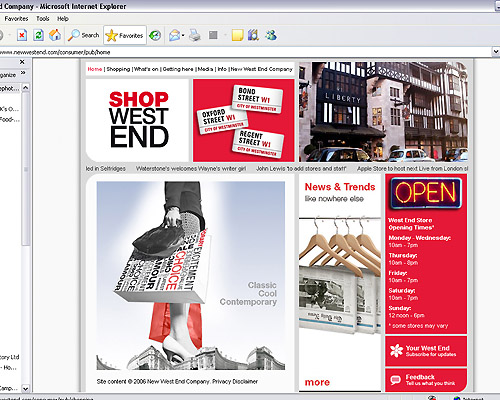
Task: Click the address bar URL field
Action: tap(245, 52)
